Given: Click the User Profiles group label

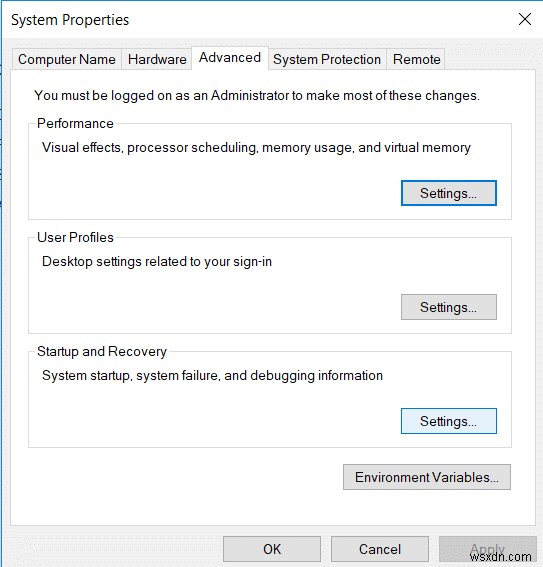Looking at the screenshot, I should click(x=75, y=238).
